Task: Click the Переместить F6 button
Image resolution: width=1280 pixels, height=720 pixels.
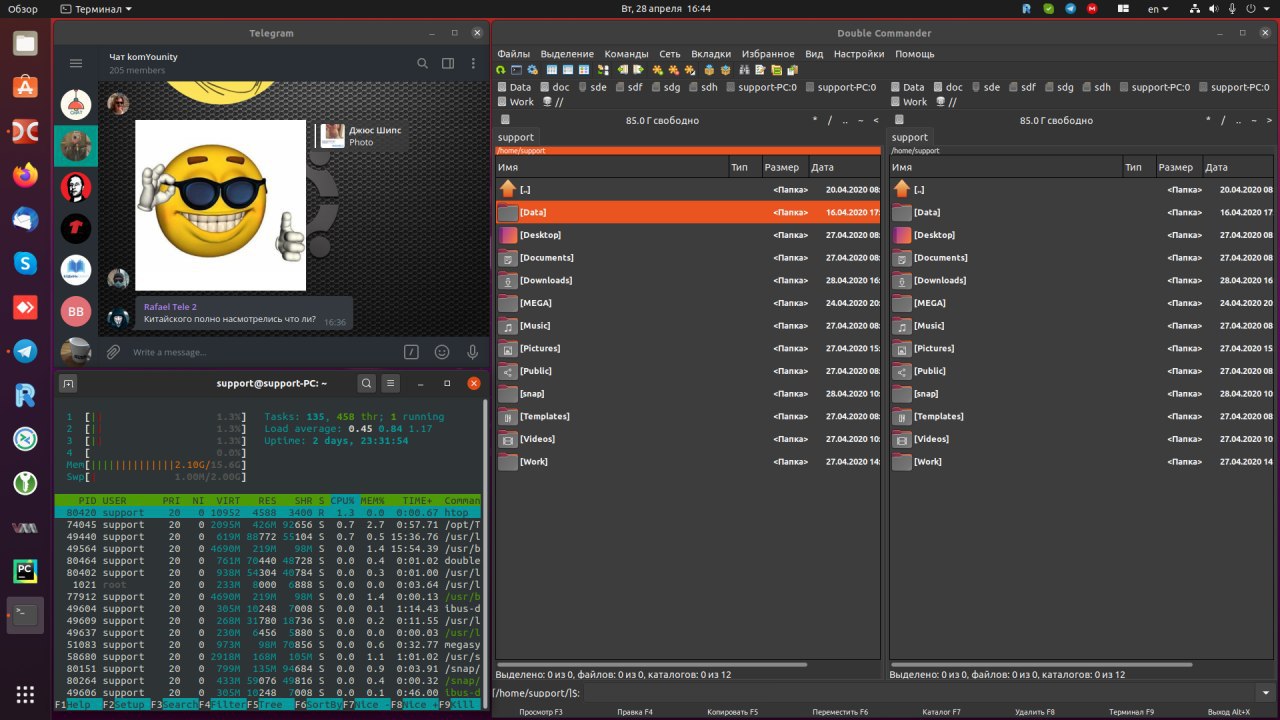Action: [x=840, y=712]
